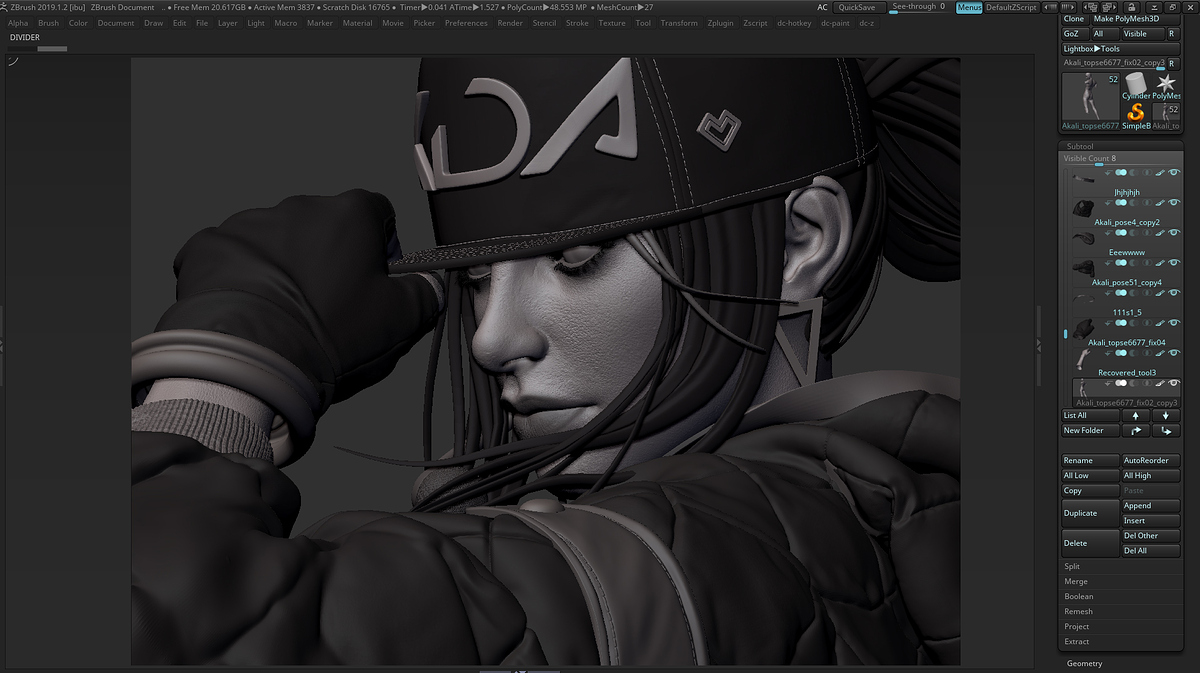Toggle polypaint brush icon on Jhjhjhjh subtool
The image size is (1200, 673).
click(1158, 172)
